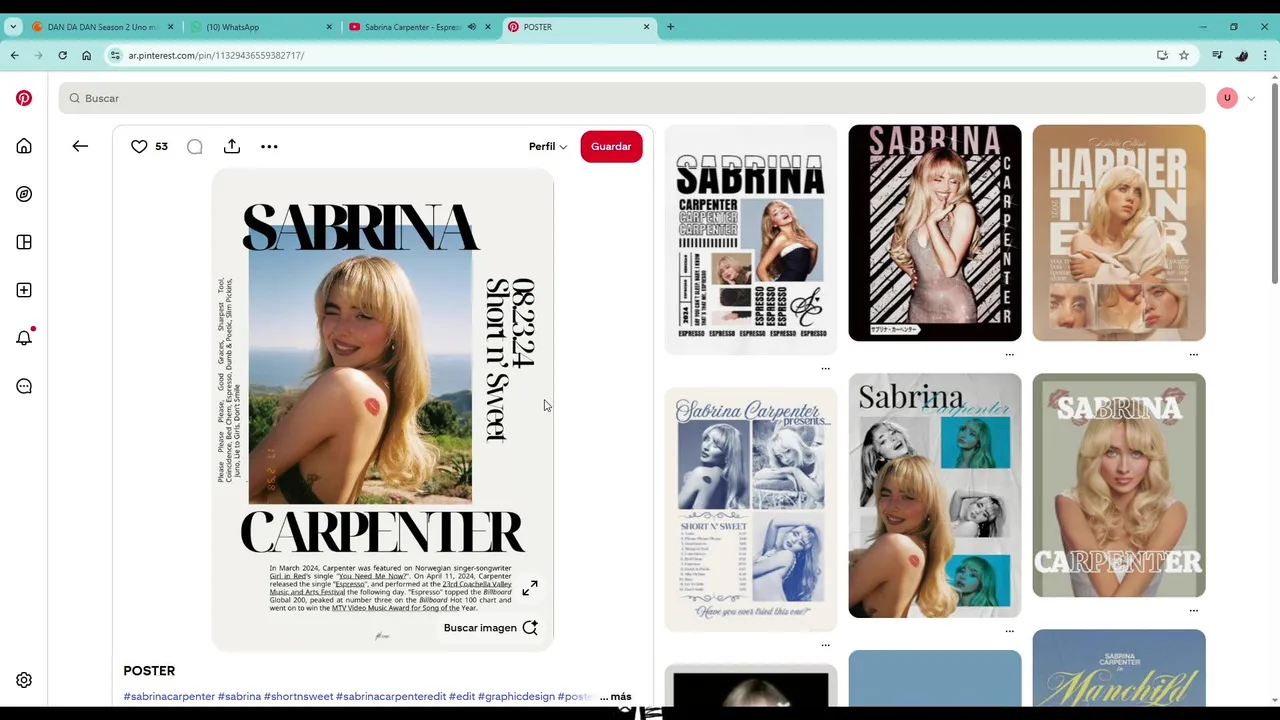Go back with pin arrow
Image resolution: width=1280 pixels, height=720 pixels.
[80, 146]
